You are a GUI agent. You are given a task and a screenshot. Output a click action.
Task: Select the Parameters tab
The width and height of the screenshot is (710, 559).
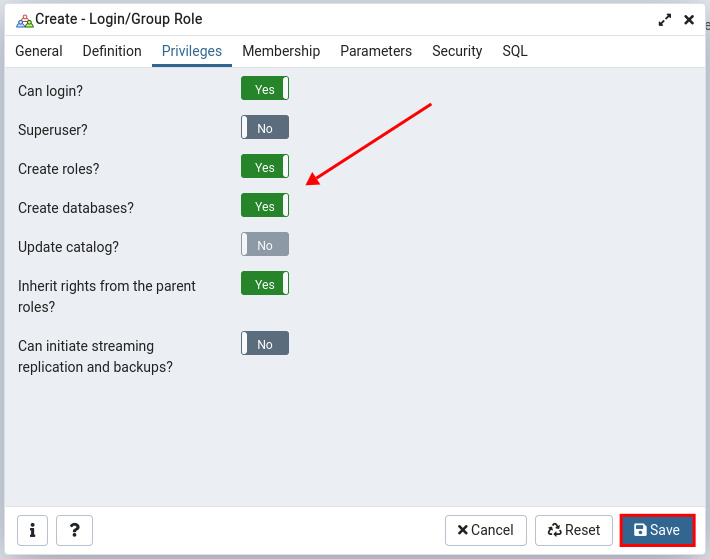click(x=376, y=51)
